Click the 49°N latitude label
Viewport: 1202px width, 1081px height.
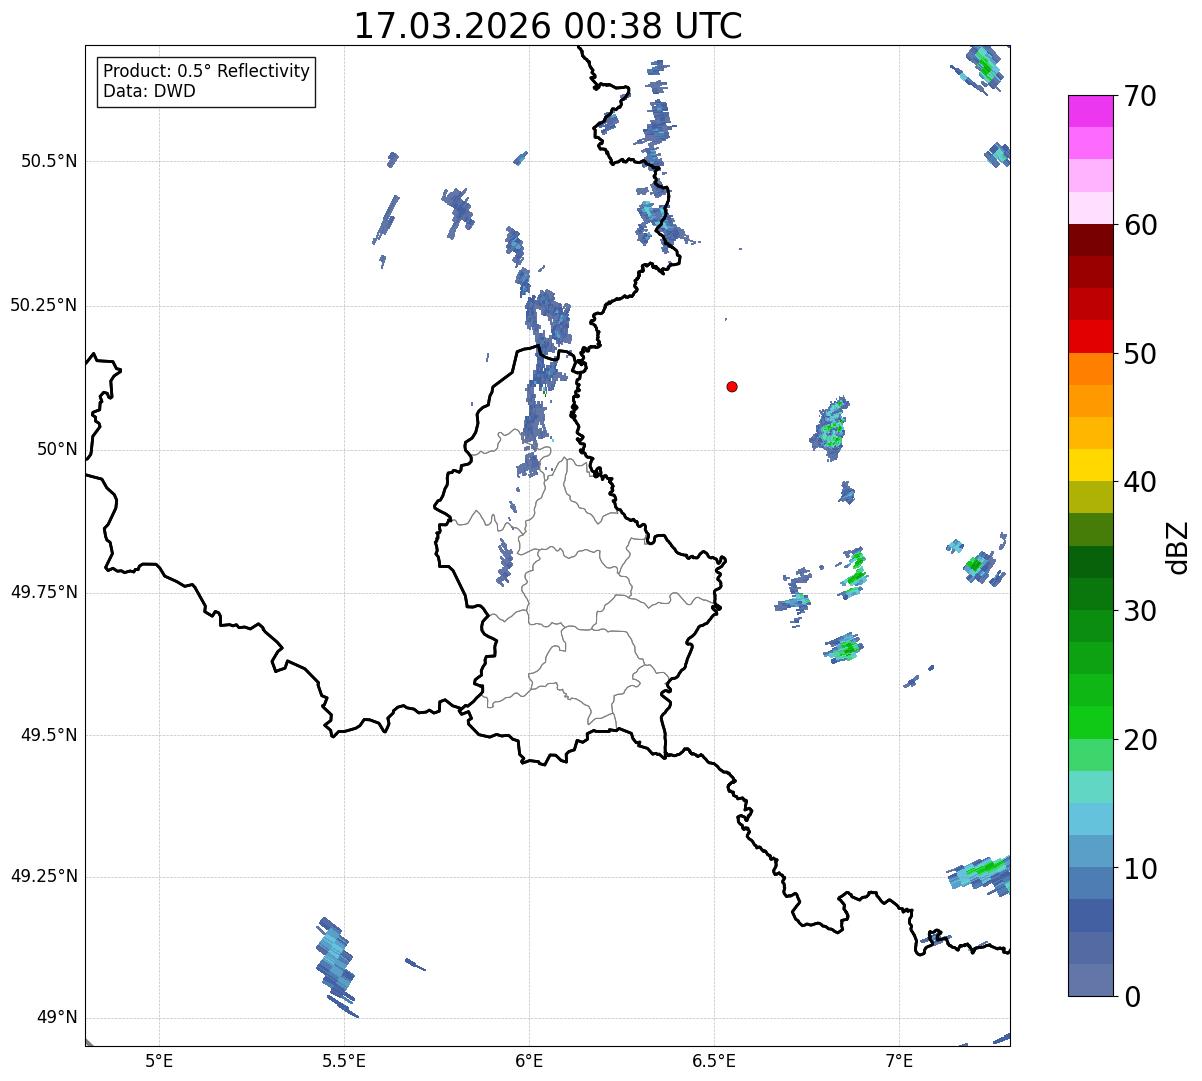57,1017
